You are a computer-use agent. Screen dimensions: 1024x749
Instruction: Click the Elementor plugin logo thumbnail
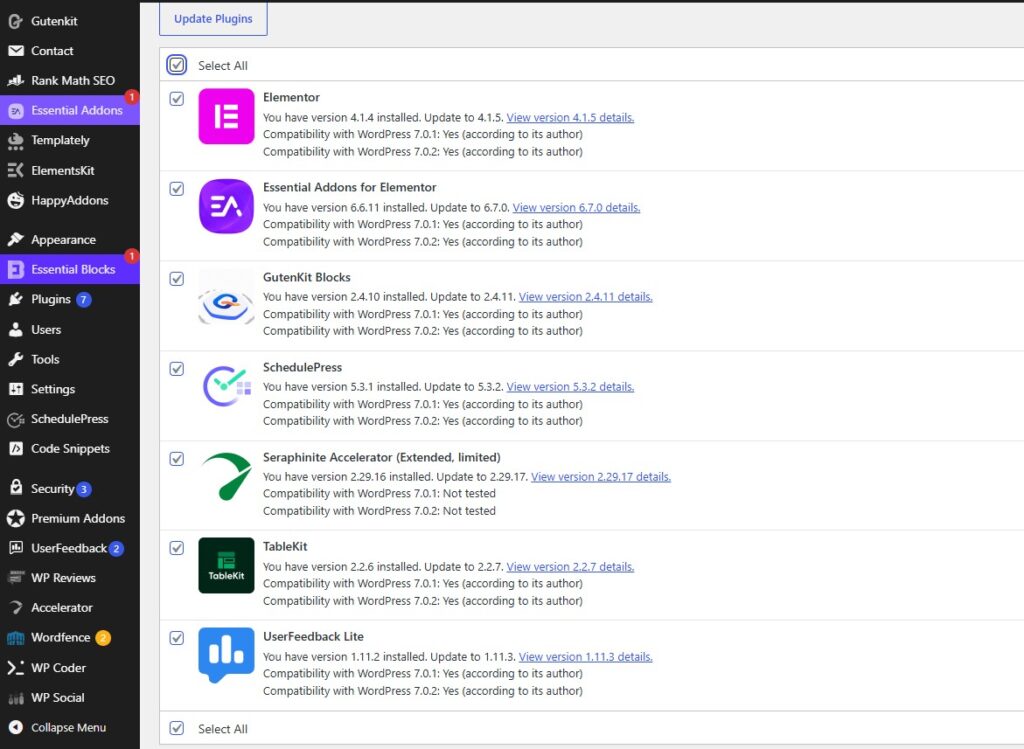pyautogui.click(x=226, y=116)
